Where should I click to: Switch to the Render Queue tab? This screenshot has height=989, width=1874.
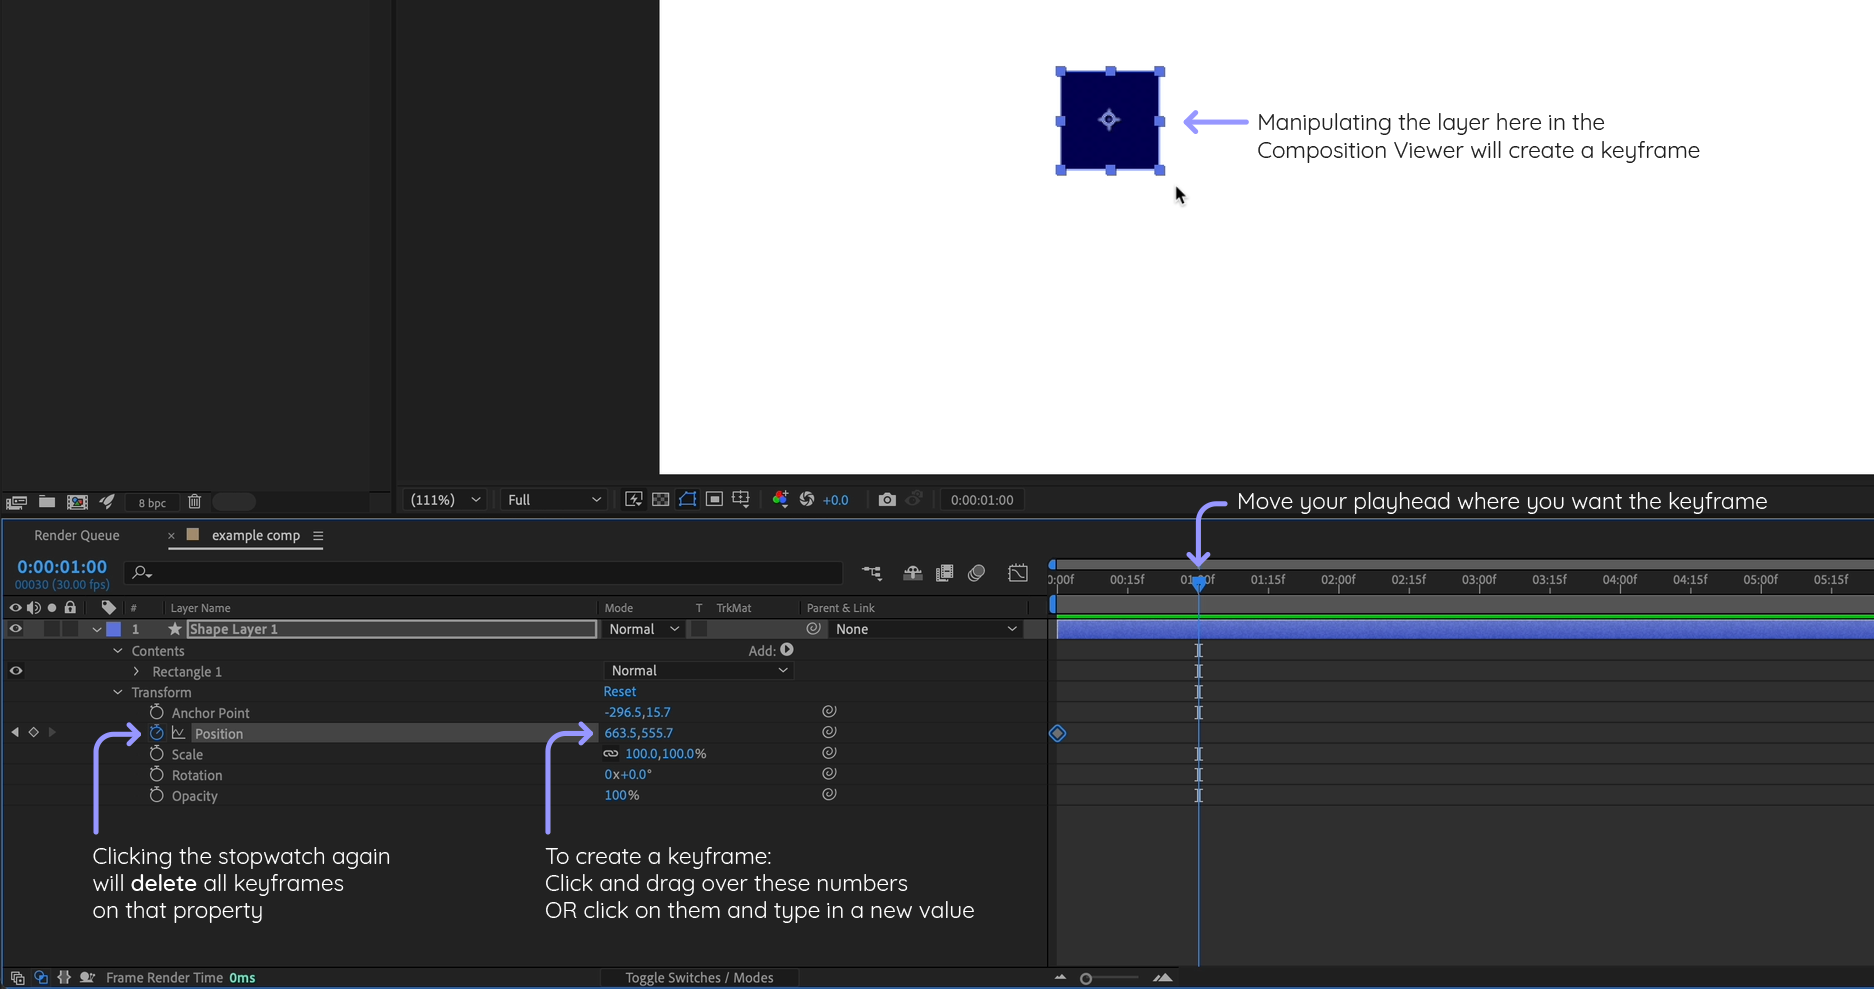click(x=77, y=535)
